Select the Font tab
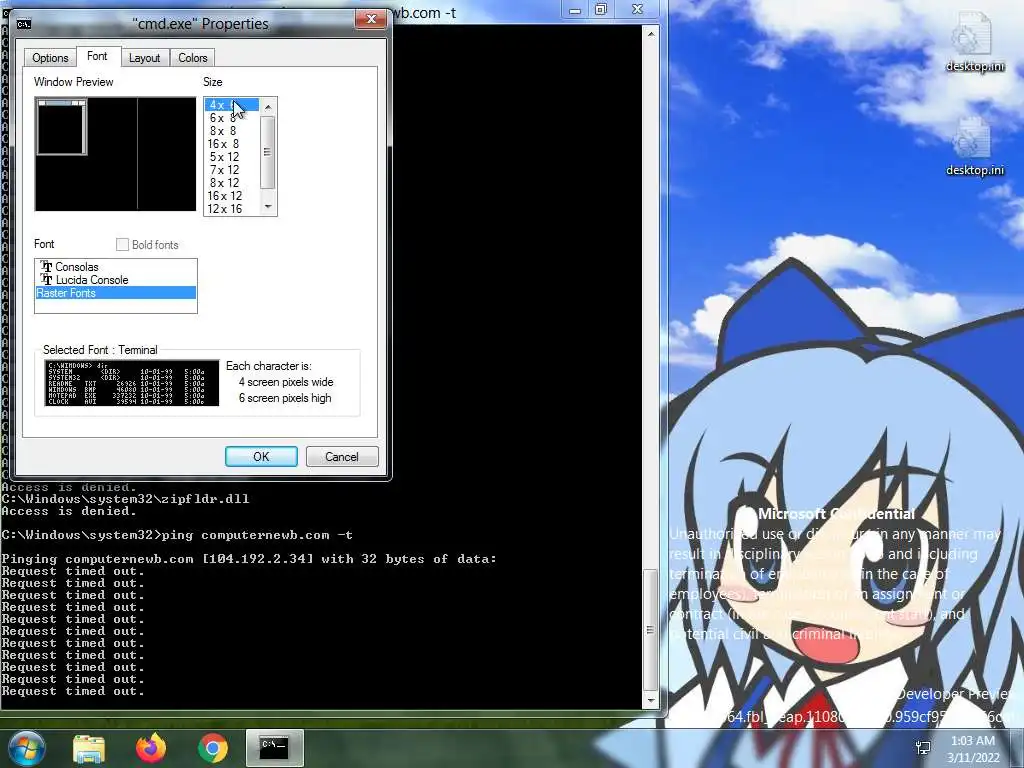1024x768 pixels. coord(97,56)
